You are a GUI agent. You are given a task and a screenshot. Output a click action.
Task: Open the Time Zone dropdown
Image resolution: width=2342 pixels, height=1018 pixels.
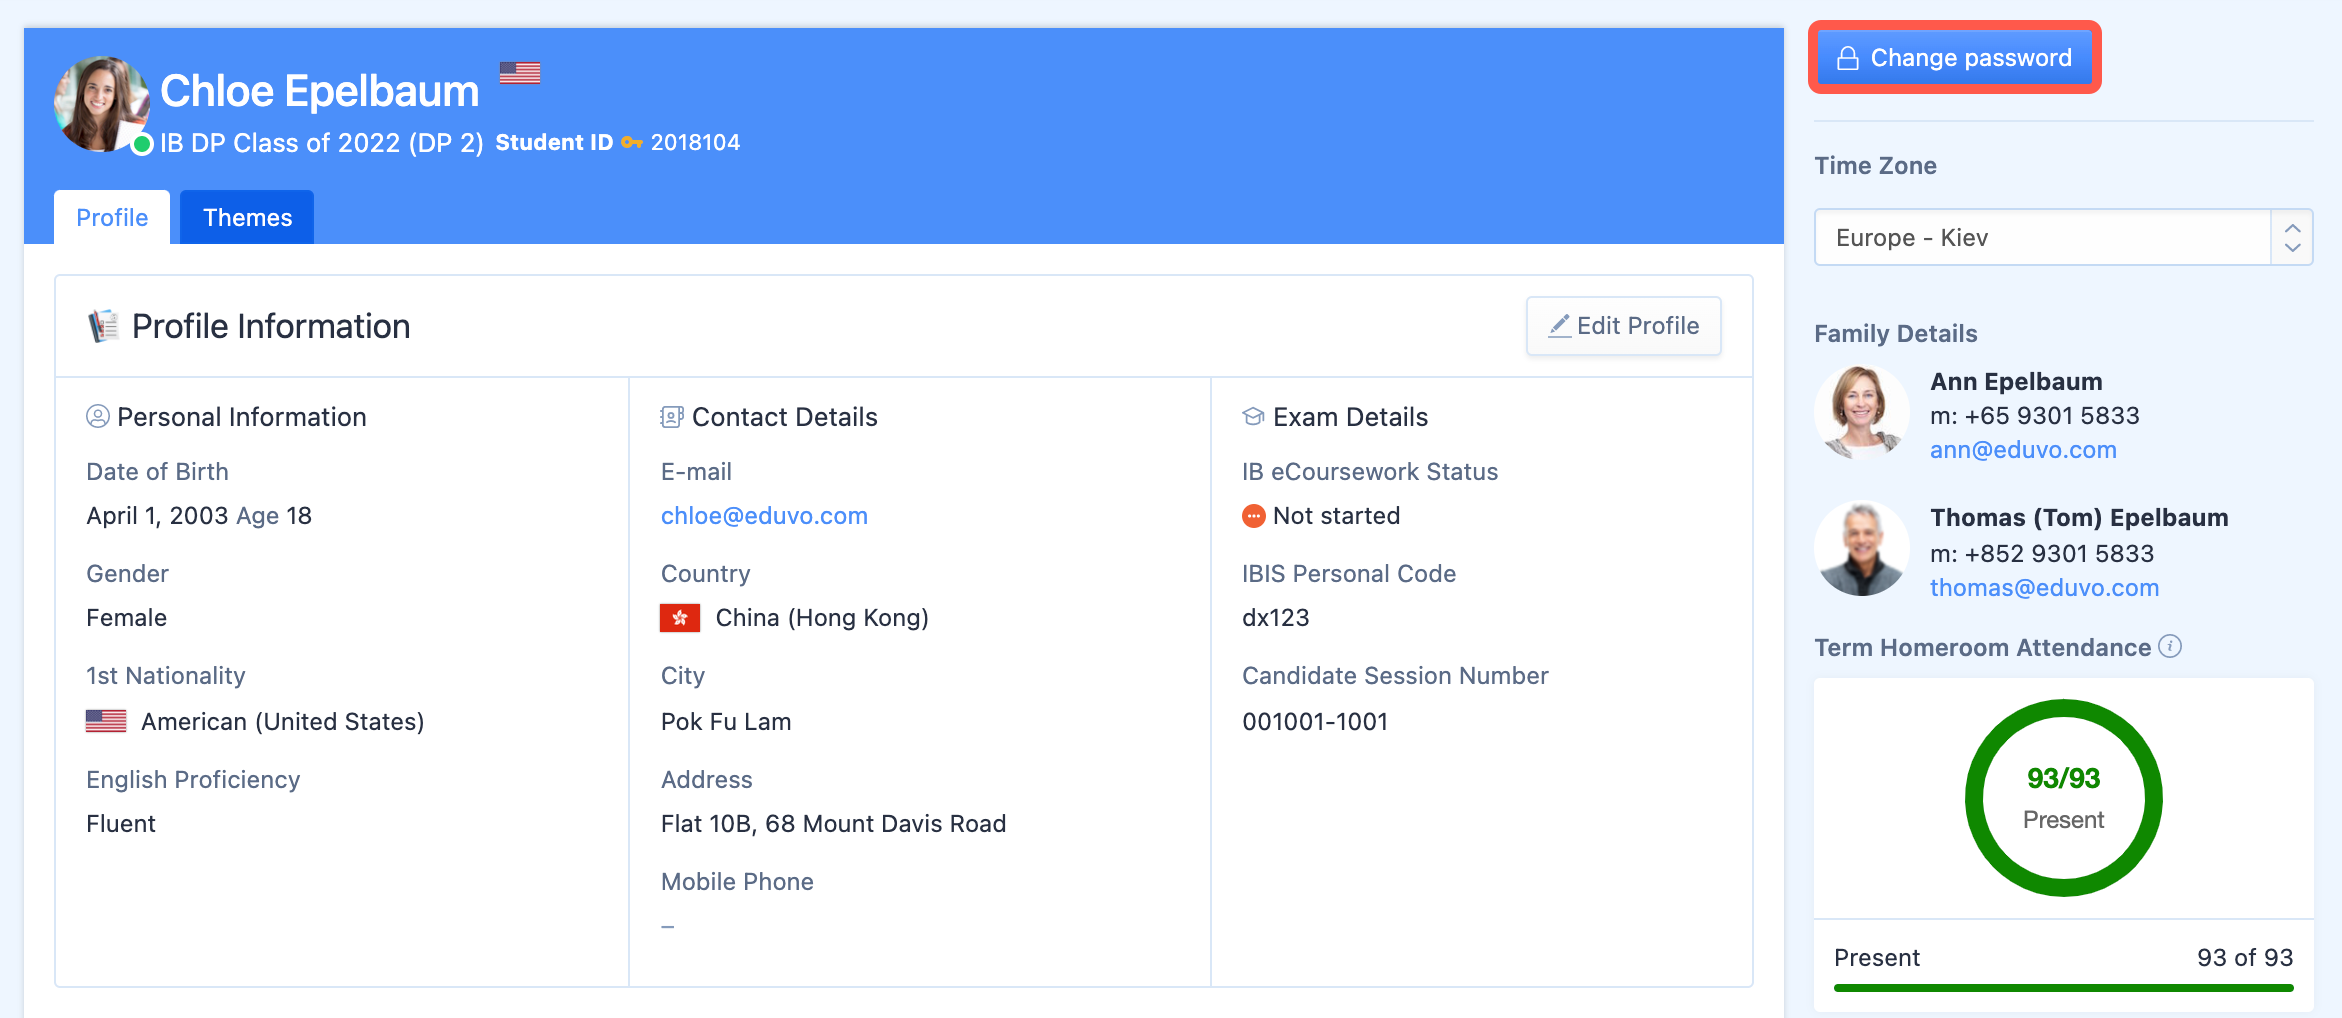point(2063,237)
